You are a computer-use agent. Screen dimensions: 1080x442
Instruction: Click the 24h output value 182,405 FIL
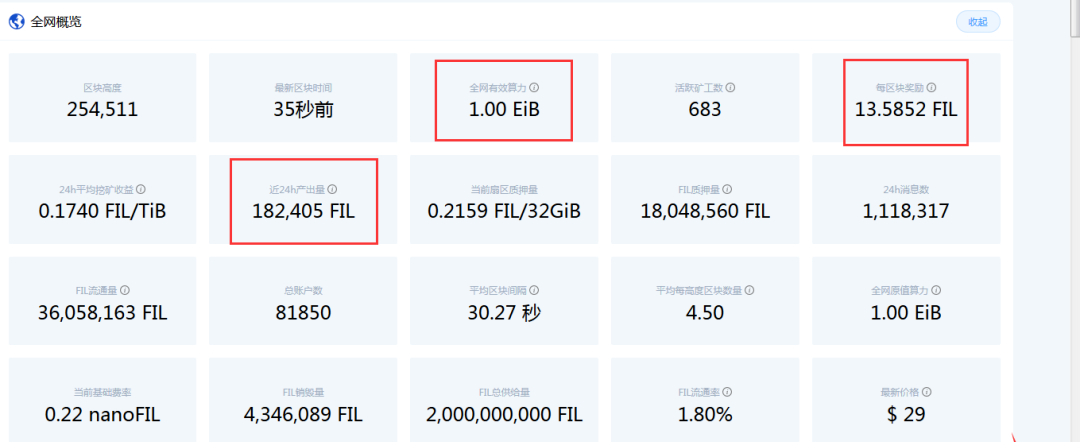303,211
